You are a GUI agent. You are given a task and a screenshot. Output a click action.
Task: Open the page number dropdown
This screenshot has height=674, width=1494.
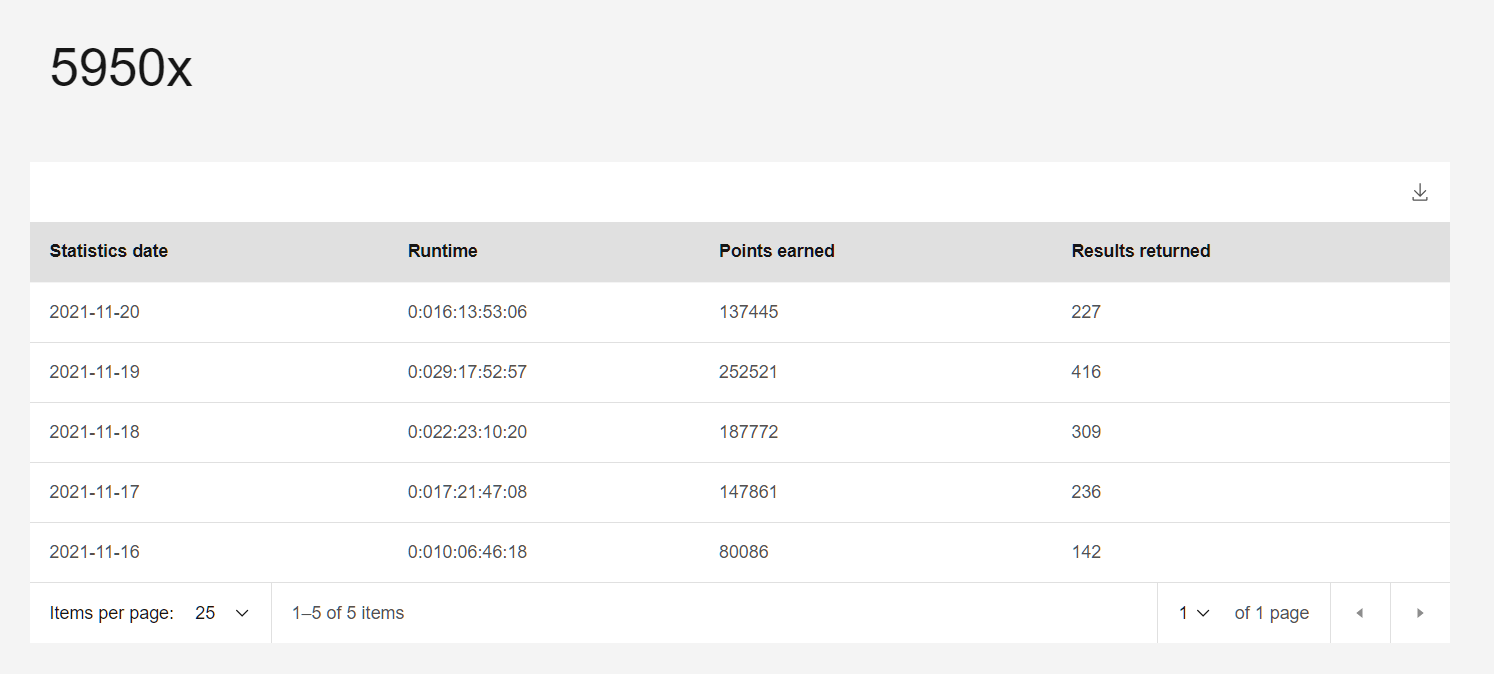tap(1194, 613)
